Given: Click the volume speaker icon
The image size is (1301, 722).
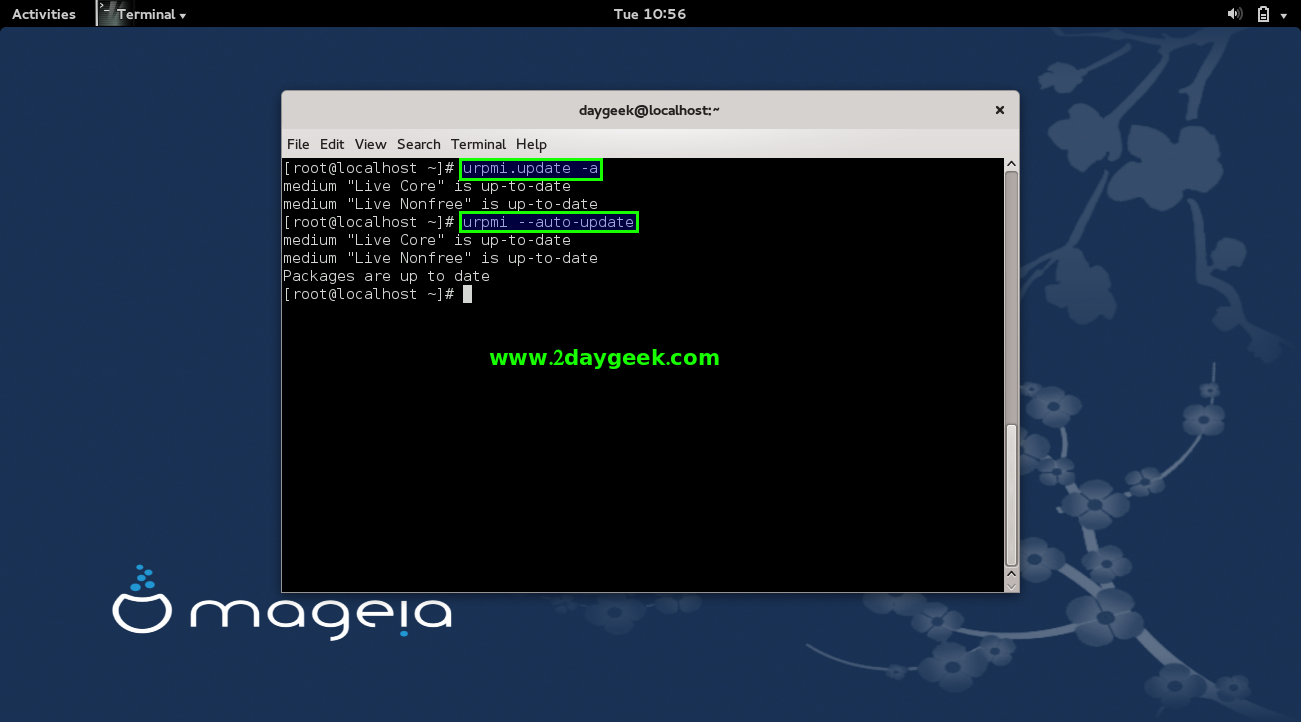Looking at the screenshot, I should coord(1234,14).
